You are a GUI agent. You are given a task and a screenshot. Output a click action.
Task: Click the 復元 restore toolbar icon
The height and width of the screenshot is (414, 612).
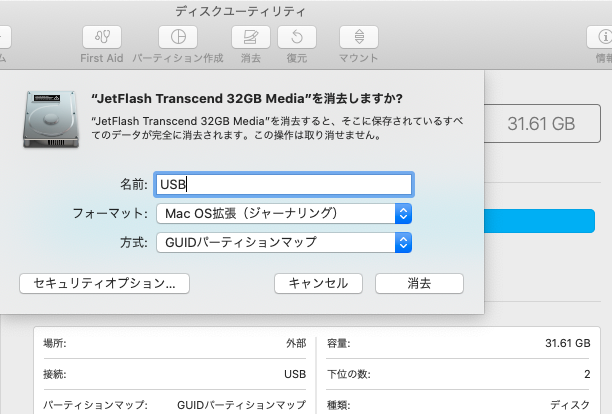[x=297, y=37]
